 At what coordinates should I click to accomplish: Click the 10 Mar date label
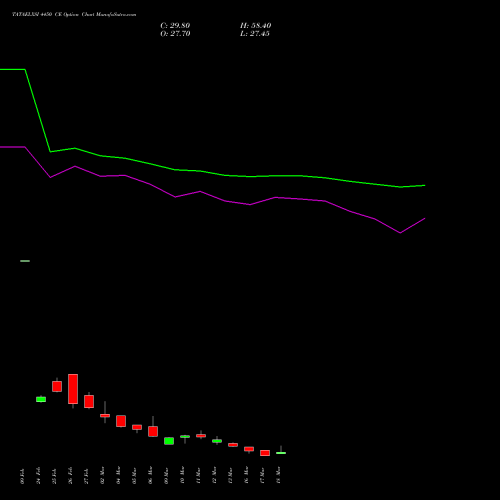182,475
